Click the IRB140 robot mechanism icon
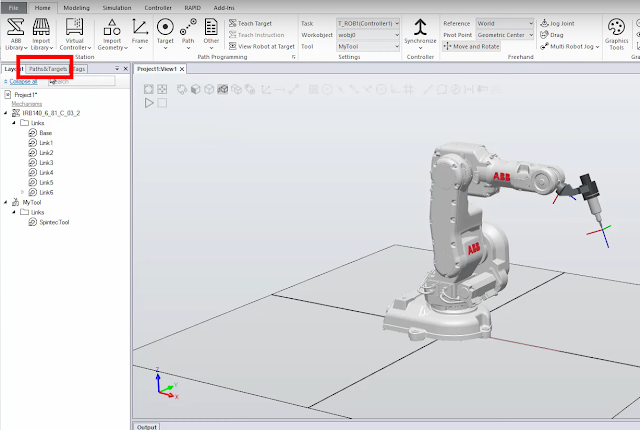This screenshot has width=640, height=430. click(16, 113)
